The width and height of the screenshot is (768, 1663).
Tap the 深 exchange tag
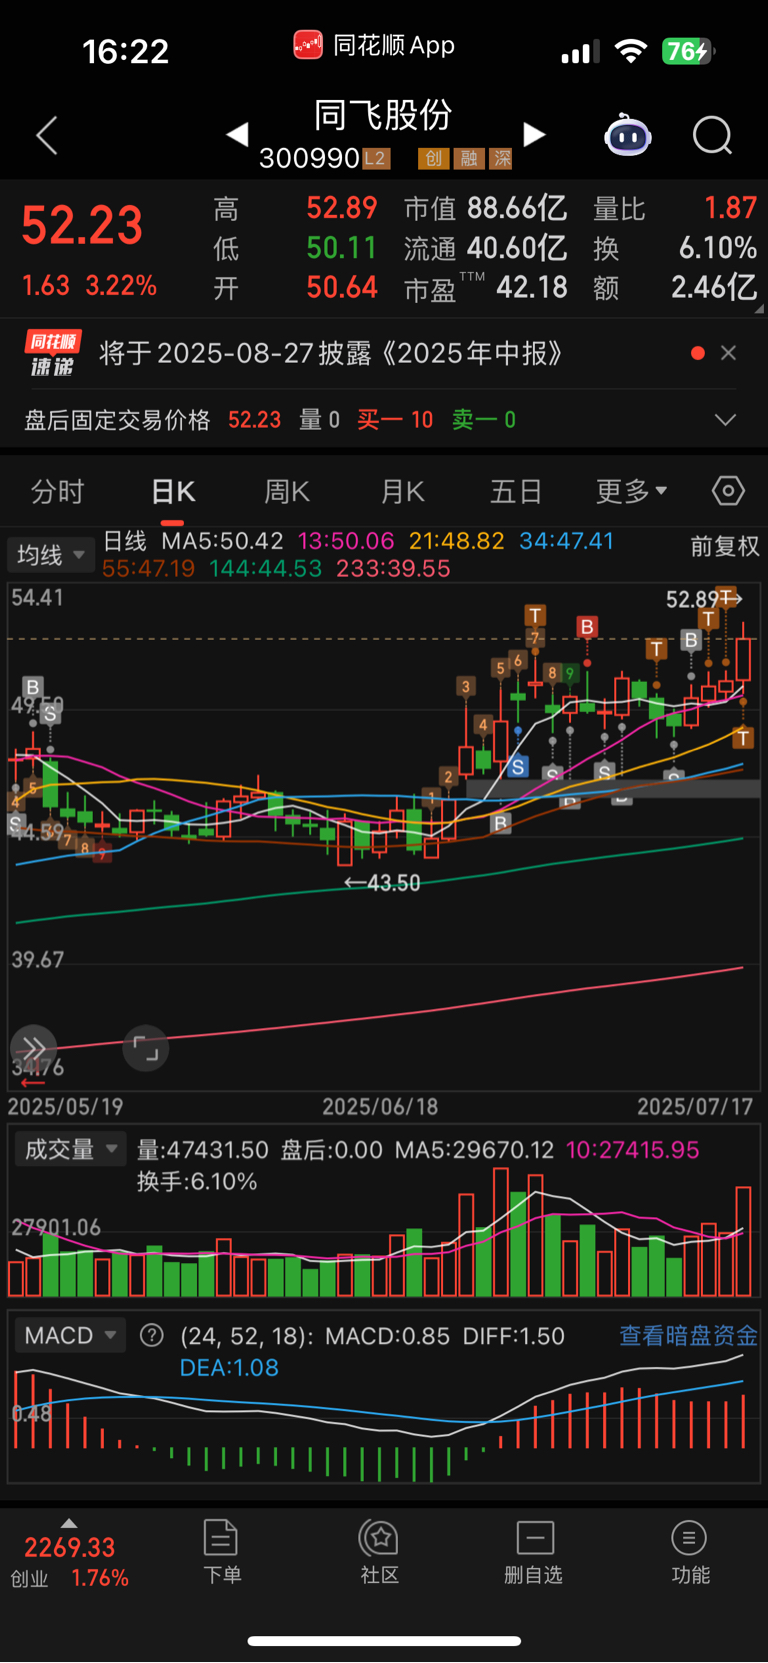501,158
